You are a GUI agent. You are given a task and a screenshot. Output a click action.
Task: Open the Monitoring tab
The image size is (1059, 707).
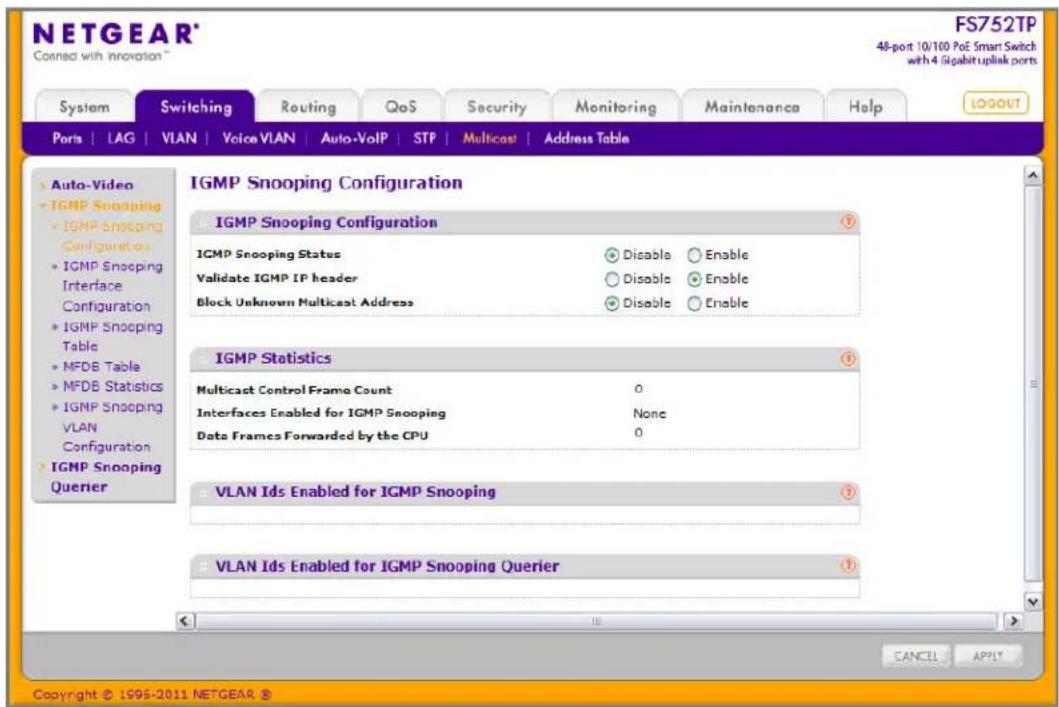click(615, 107)
